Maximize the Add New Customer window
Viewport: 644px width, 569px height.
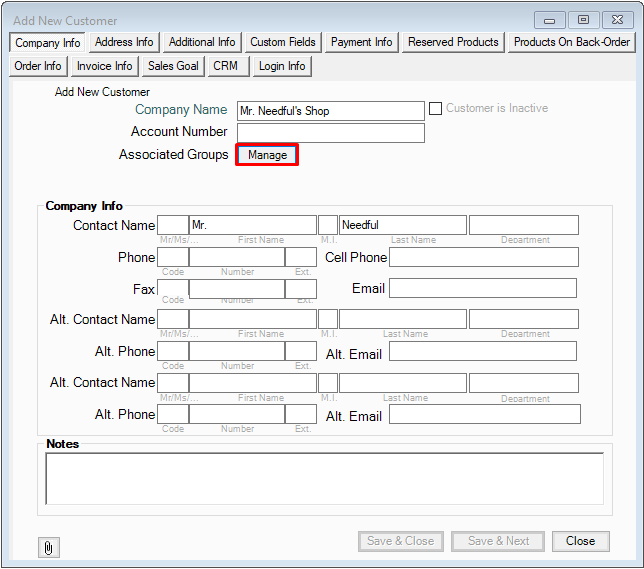click(583, 20)
